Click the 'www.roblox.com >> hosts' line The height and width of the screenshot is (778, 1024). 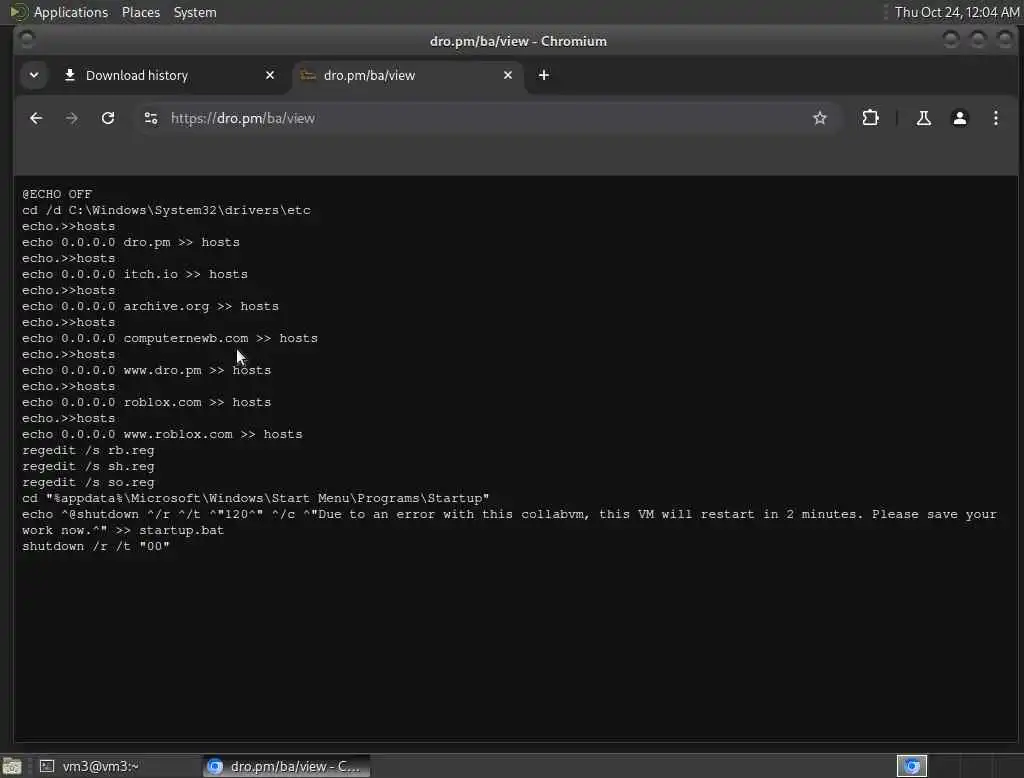point(162,434)
